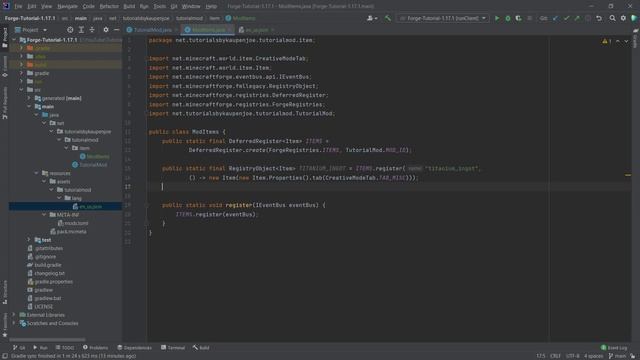
Task: Open the TODO tool window
Action: (65, 348)
